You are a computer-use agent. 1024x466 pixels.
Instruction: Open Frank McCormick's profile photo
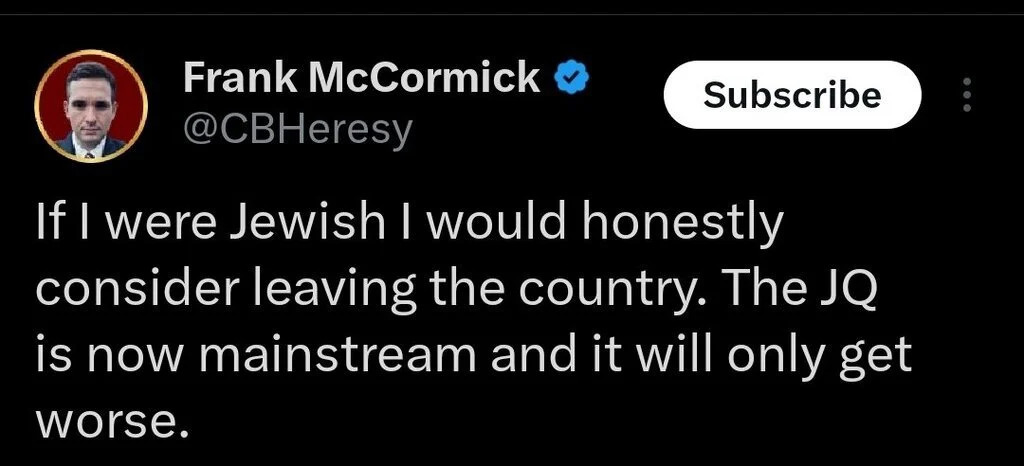tap(92, 106)
